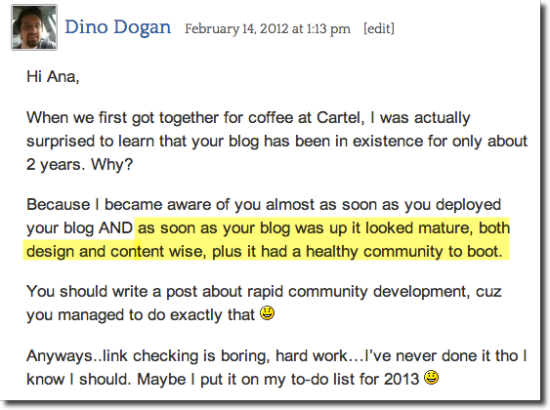Click the text '2 years. Why?'
The width and height of the screenshot is (550, 410).
pyautogui.click(x=80, y=164)
